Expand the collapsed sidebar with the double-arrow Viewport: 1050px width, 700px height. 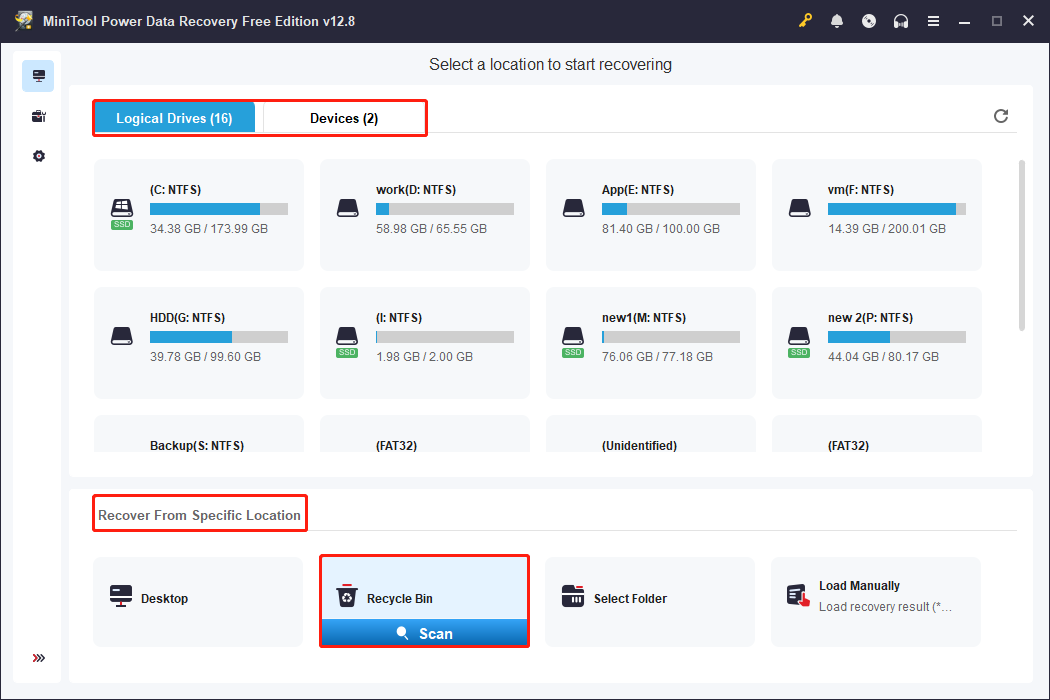tap(38, 657)
